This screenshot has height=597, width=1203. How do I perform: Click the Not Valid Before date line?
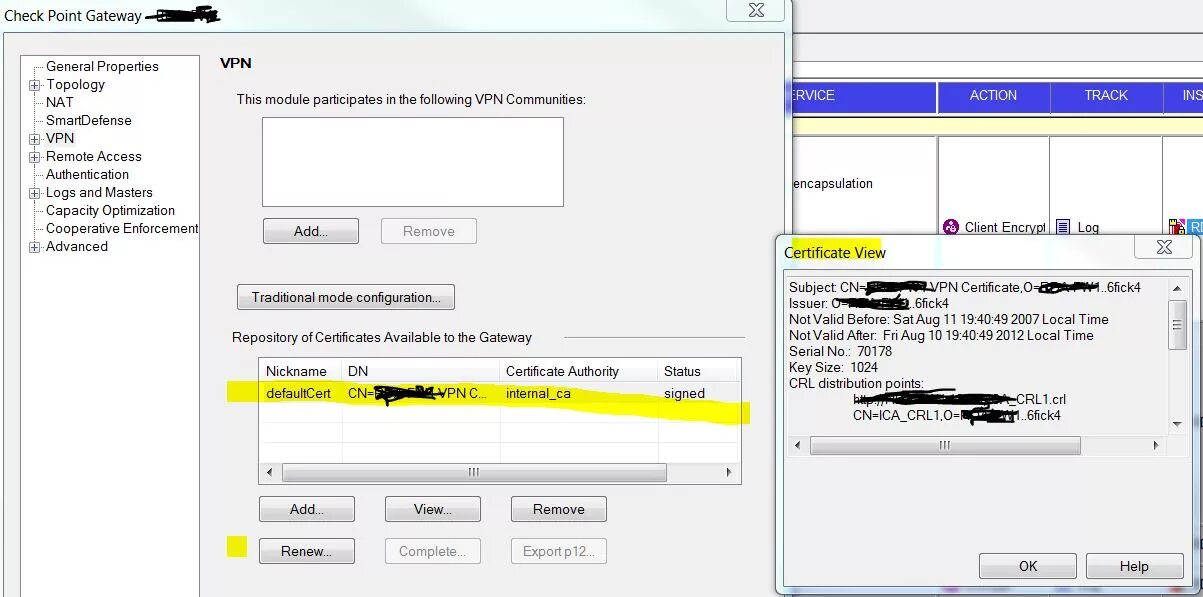coord(948,319)
